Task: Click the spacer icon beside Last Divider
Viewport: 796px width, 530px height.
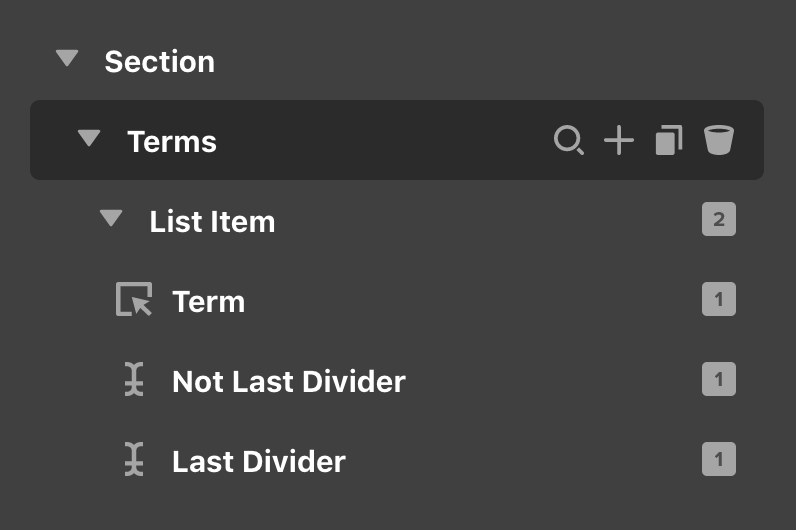Action: [134, 460]
